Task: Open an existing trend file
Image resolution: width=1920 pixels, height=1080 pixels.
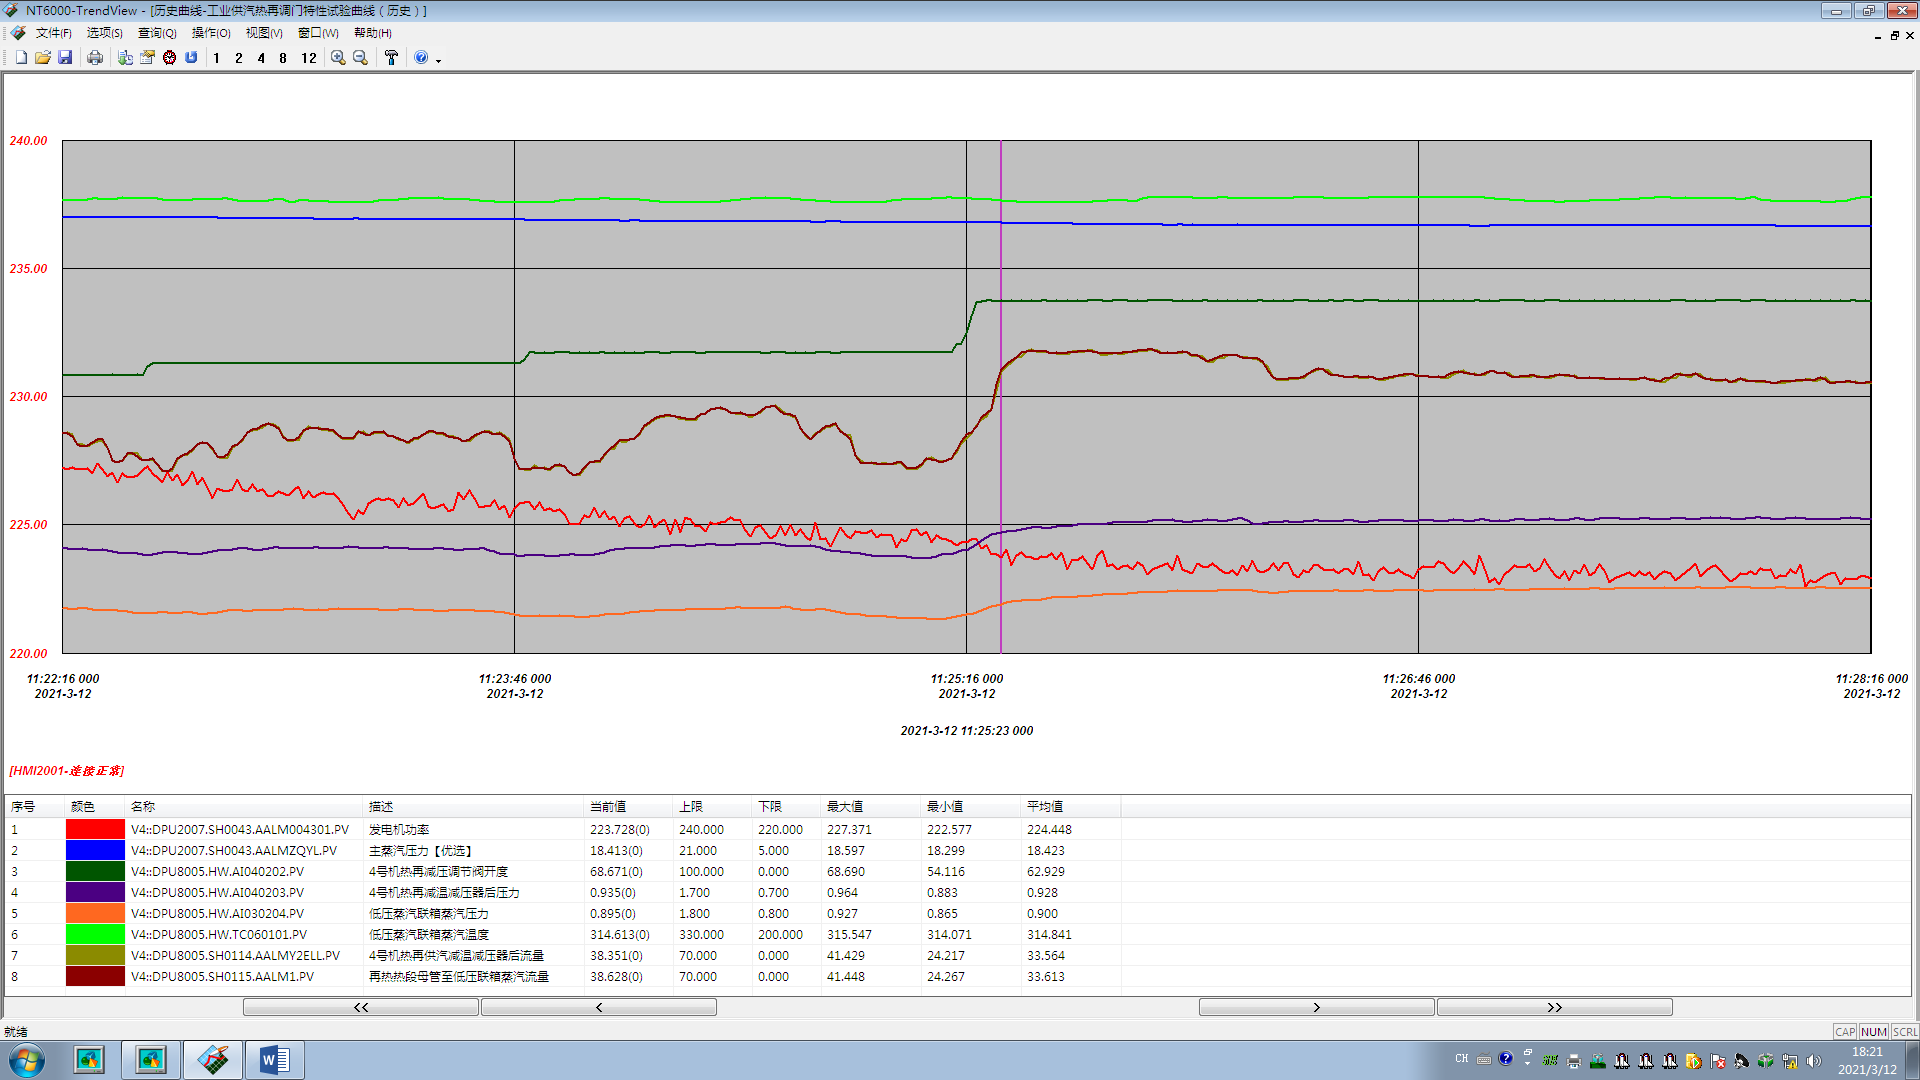Action: coord(43,58)
